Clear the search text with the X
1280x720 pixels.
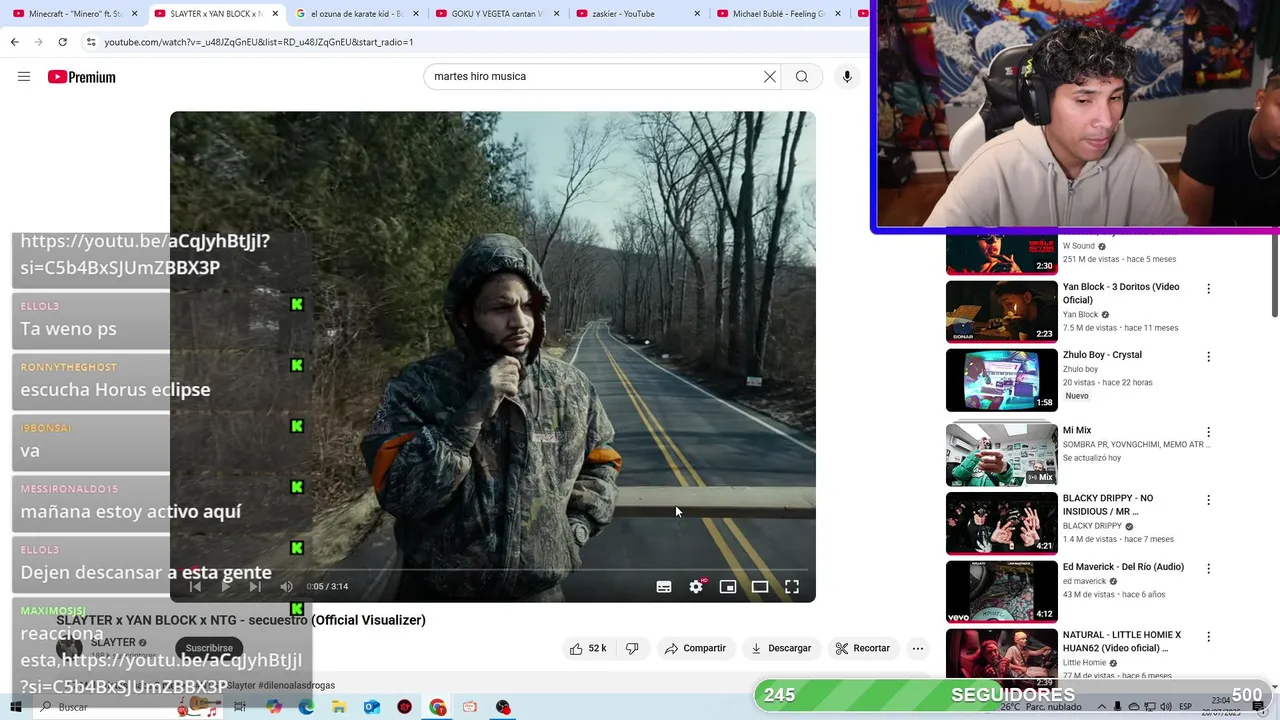pyautogui.click(x=770, y=77)
